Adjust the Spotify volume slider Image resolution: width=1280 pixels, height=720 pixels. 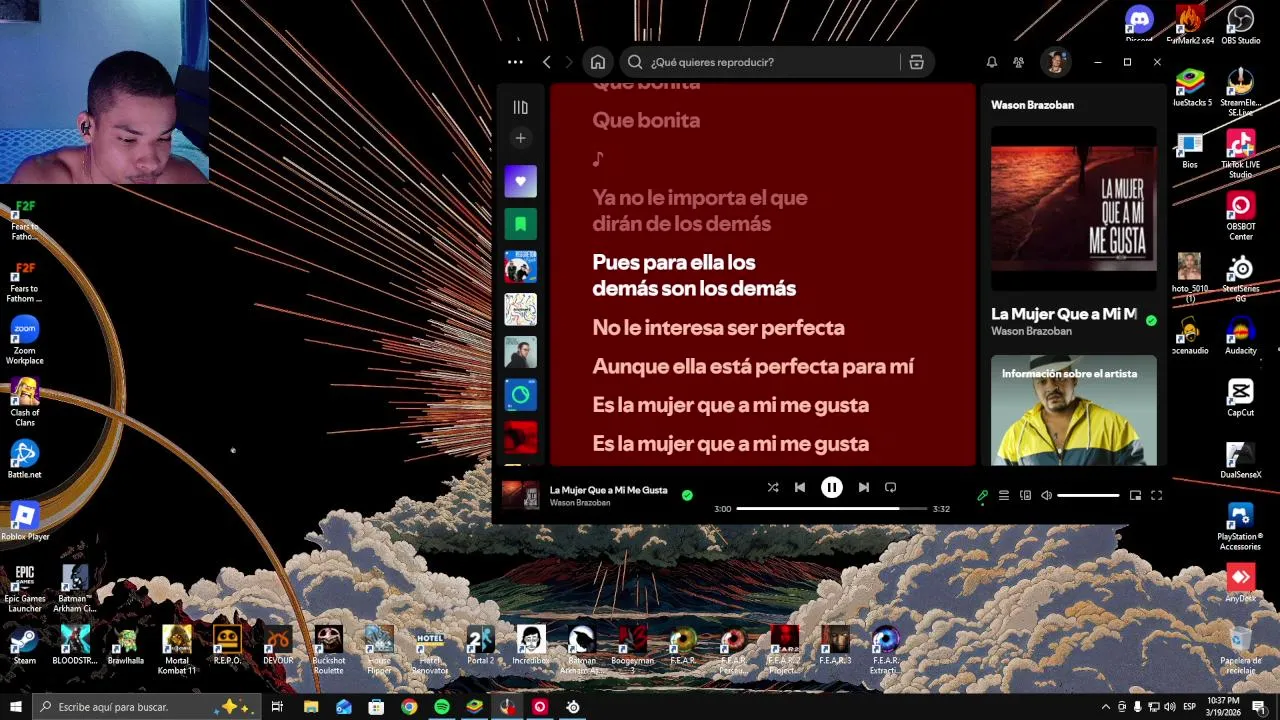1088,495
